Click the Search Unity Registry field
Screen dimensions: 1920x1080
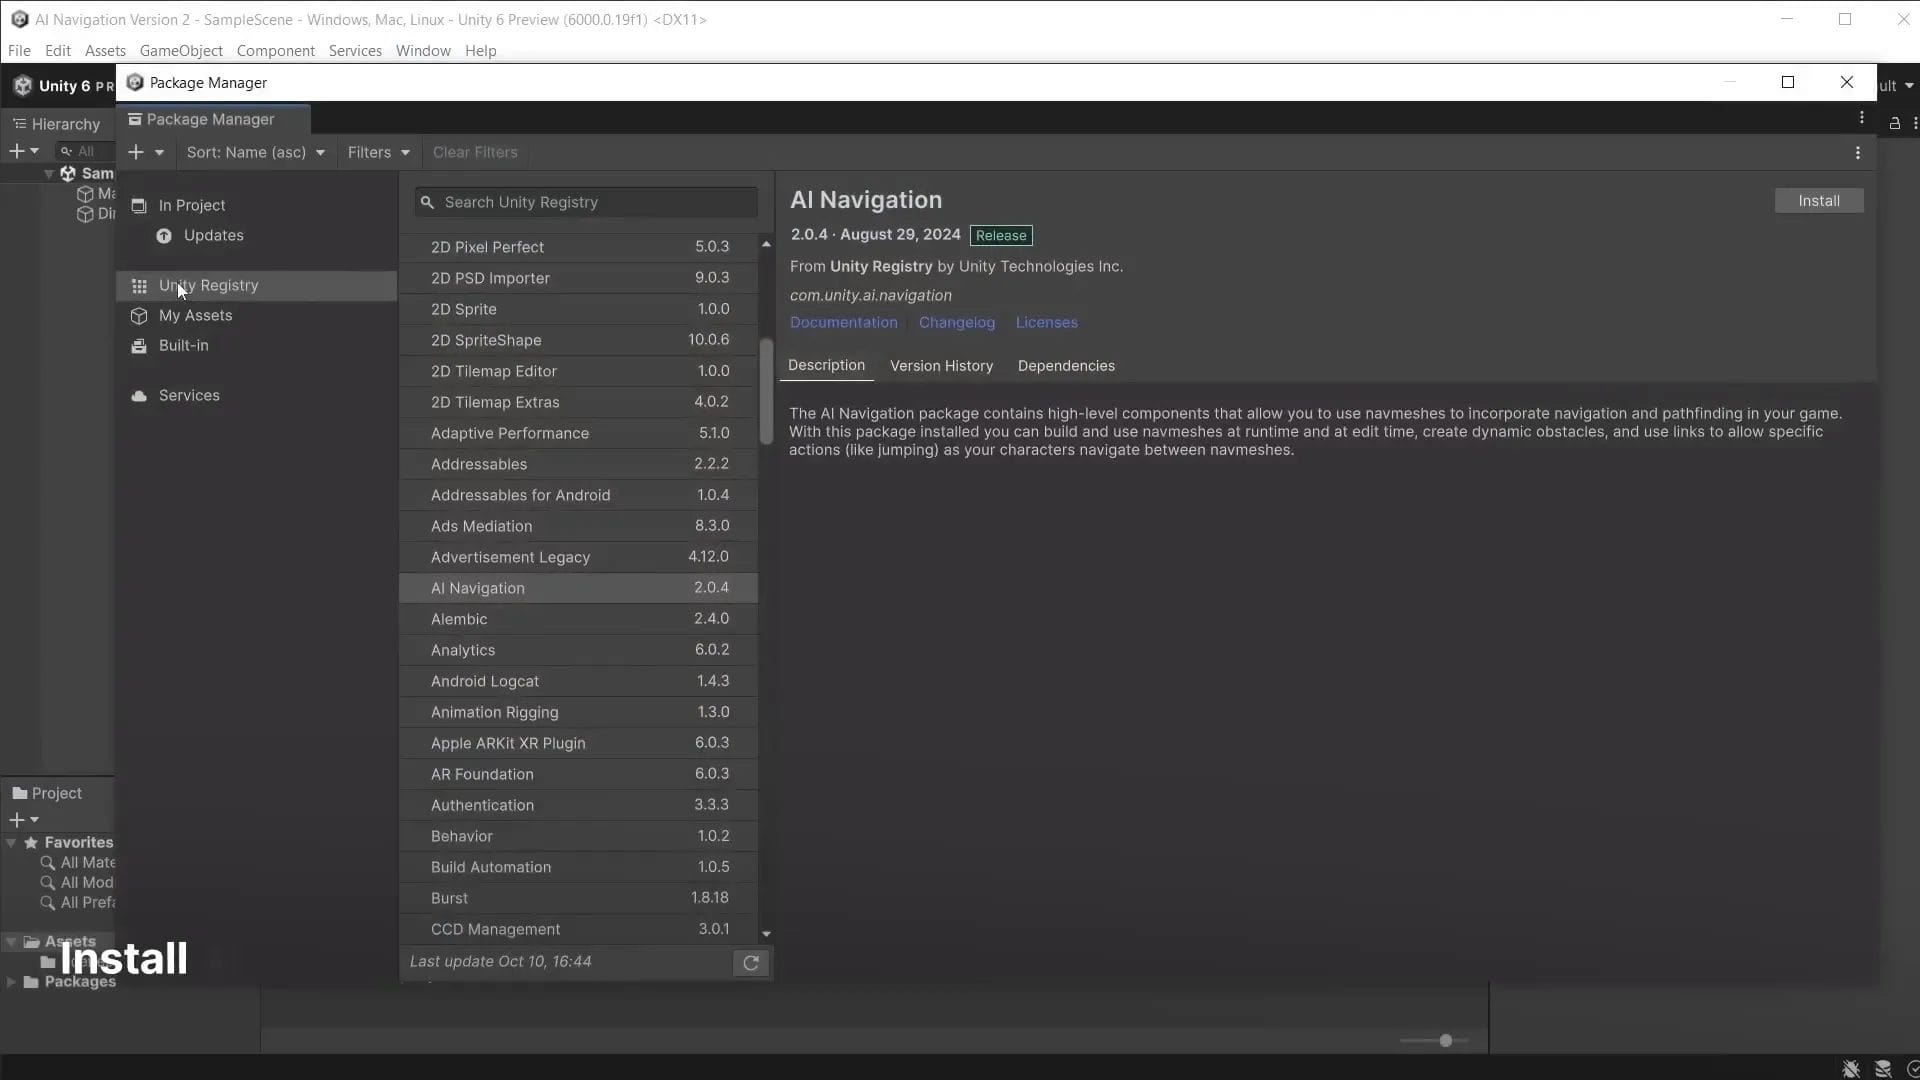point(584,202)
